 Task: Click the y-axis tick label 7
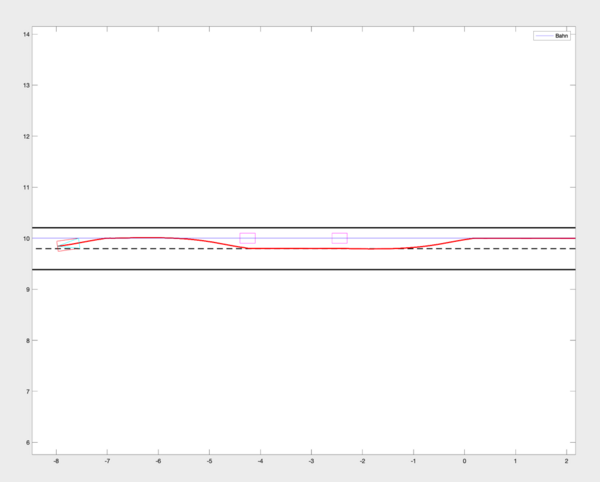[26, 391]
